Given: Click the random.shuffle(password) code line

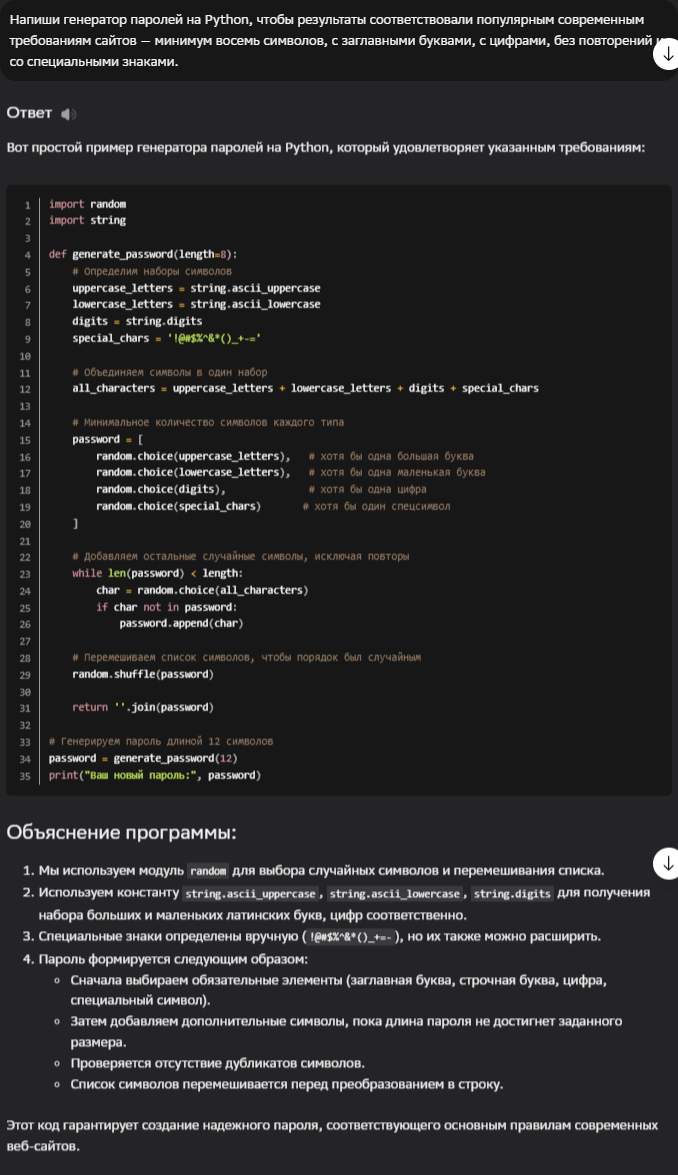Looking at the screenshot, I should (x=141, y=674).
